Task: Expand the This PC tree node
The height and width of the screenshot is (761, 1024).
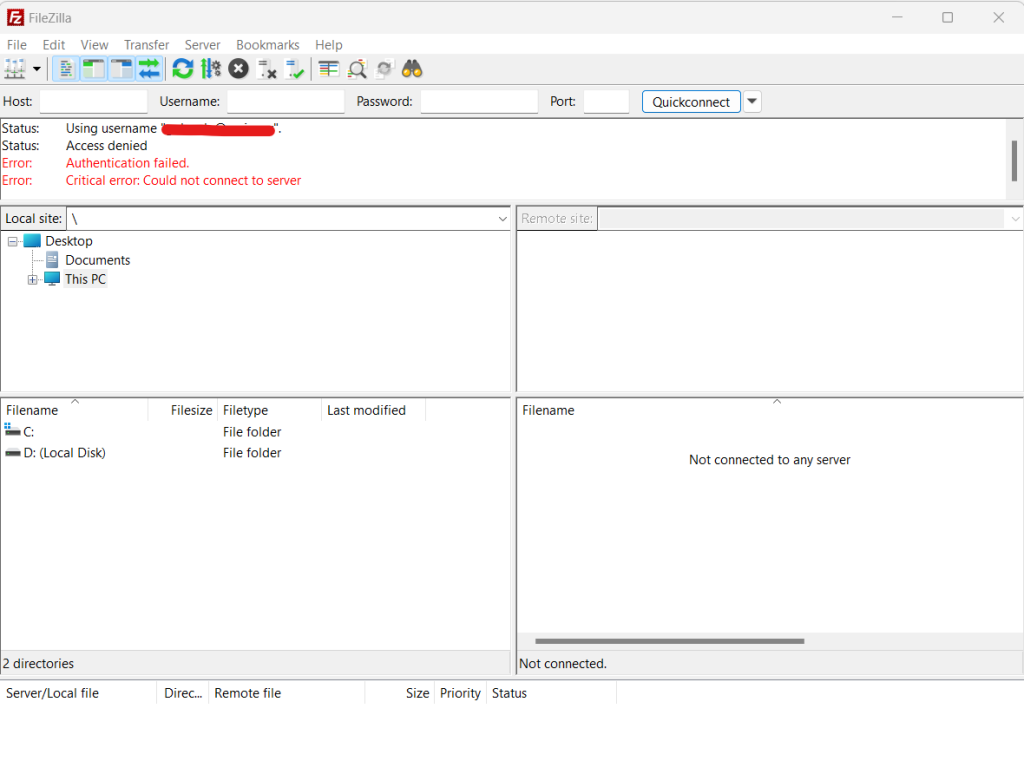Action: 31,279
